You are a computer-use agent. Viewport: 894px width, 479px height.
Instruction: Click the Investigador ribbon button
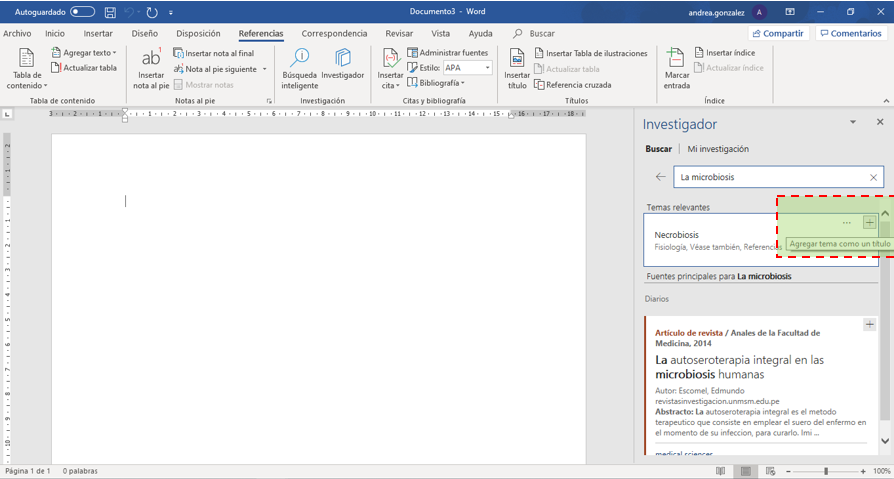tap(343, 64)
